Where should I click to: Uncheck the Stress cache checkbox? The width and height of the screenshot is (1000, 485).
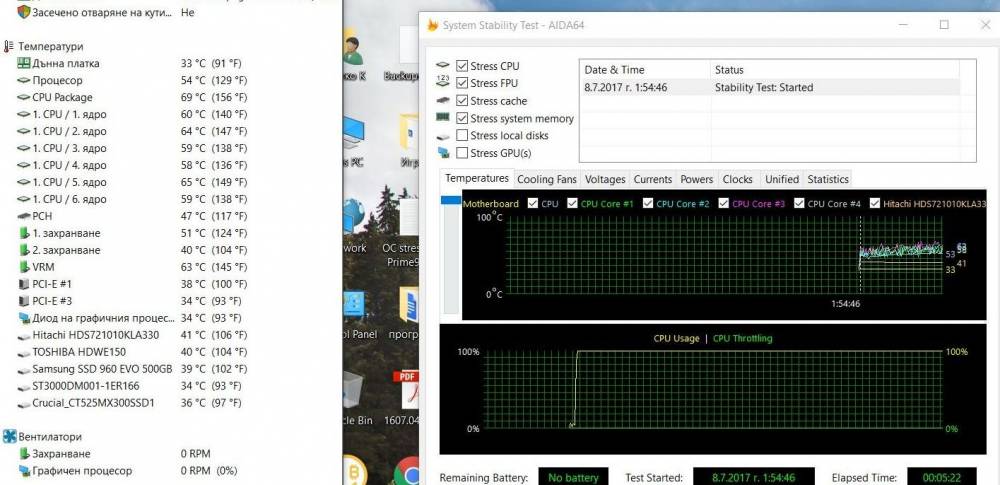pyautogui.click(x=462, y=101)
